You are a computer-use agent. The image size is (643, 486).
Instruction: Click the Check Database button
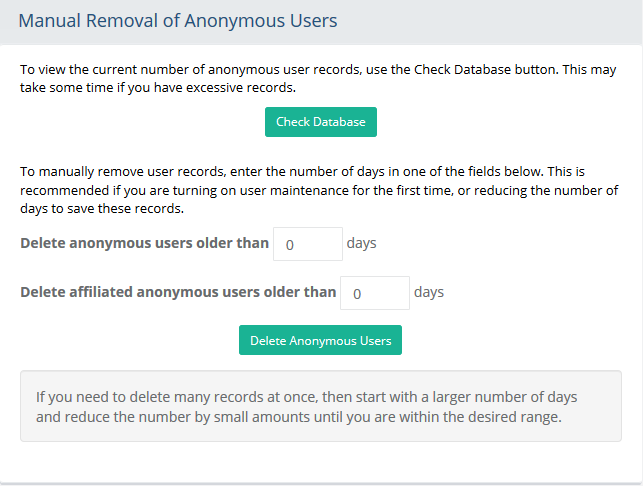[x=320, y=122]
